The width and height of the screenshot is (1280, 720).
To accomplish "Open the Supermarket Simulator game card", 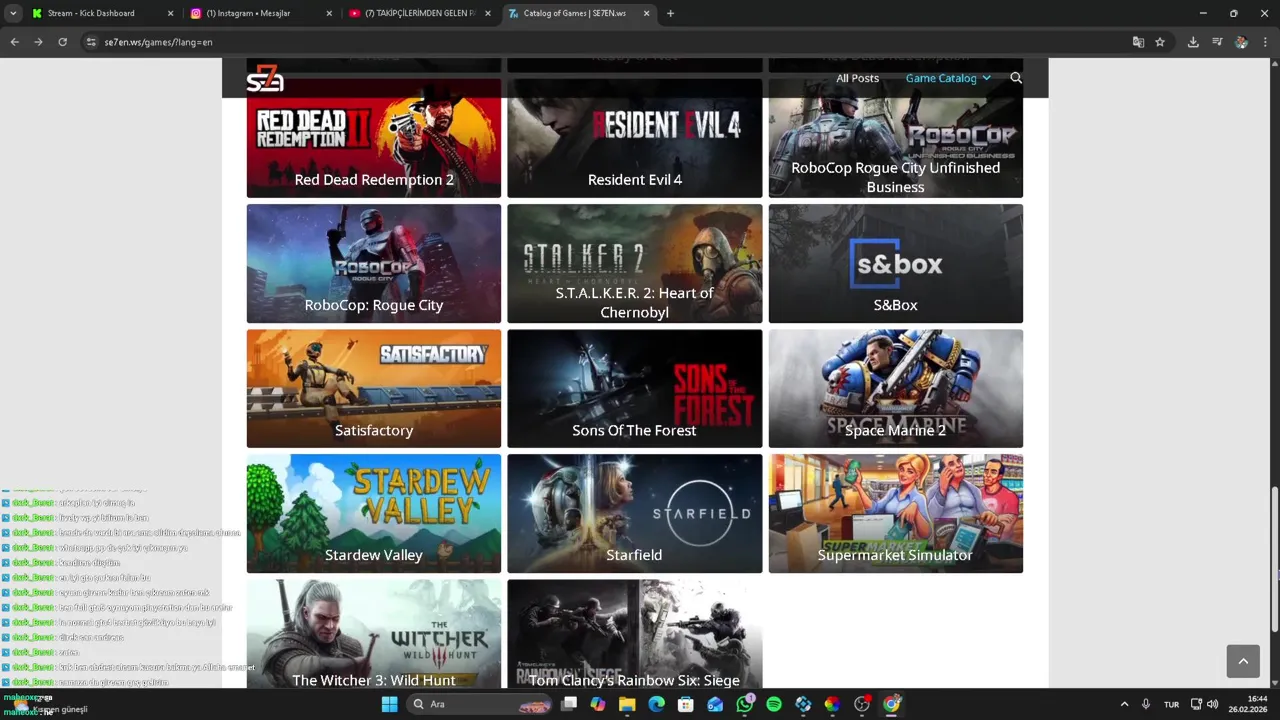I will tap(896, 514).
